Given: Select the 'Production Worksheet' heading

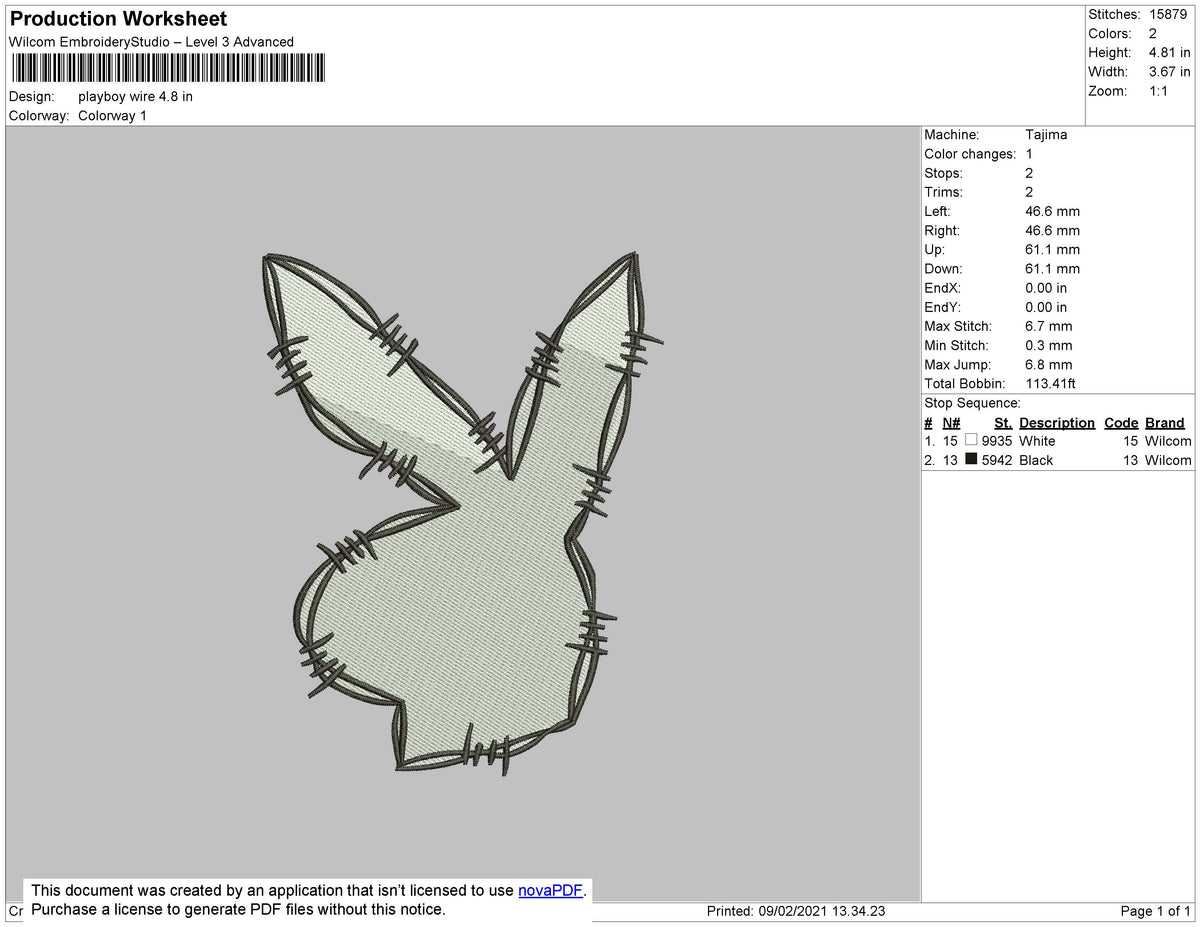Looking at the screenshot, I should coord(118,19).
